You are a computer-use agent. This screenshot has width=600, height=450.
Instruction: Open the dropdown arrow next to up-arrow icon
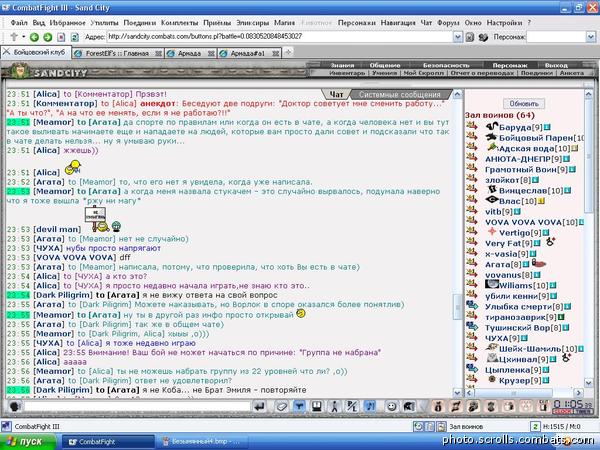click(23, 37)
